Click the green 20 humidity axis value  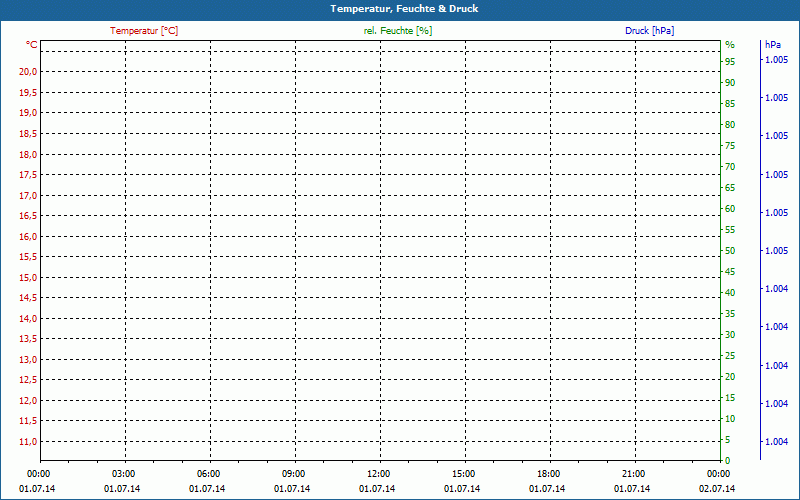(x=730, y=377)
